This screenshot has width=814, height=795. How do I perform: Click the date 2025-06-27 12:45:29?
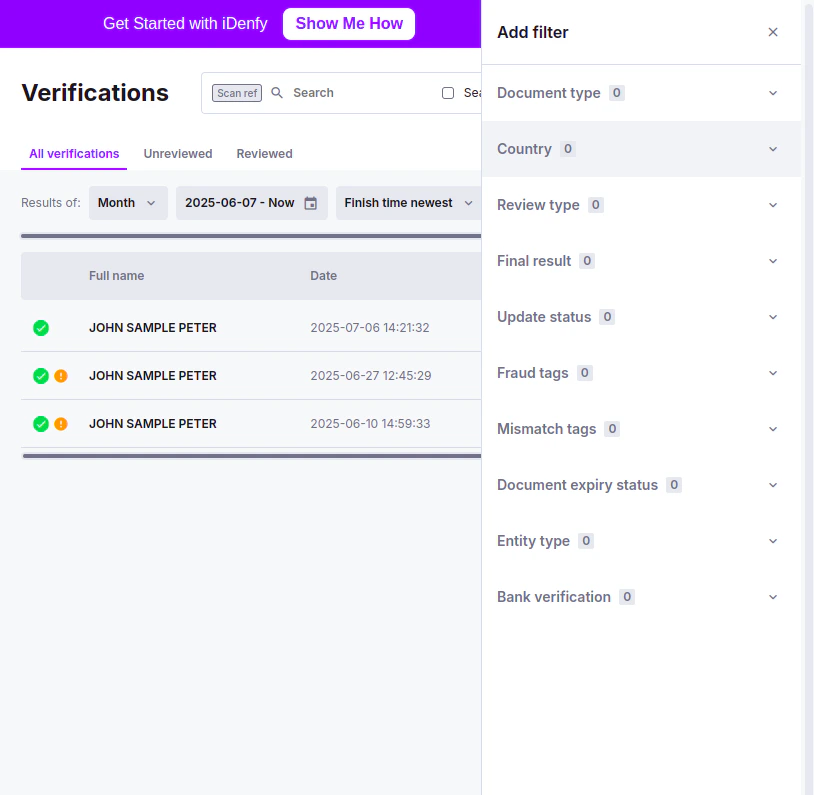(x=371, y=376)
